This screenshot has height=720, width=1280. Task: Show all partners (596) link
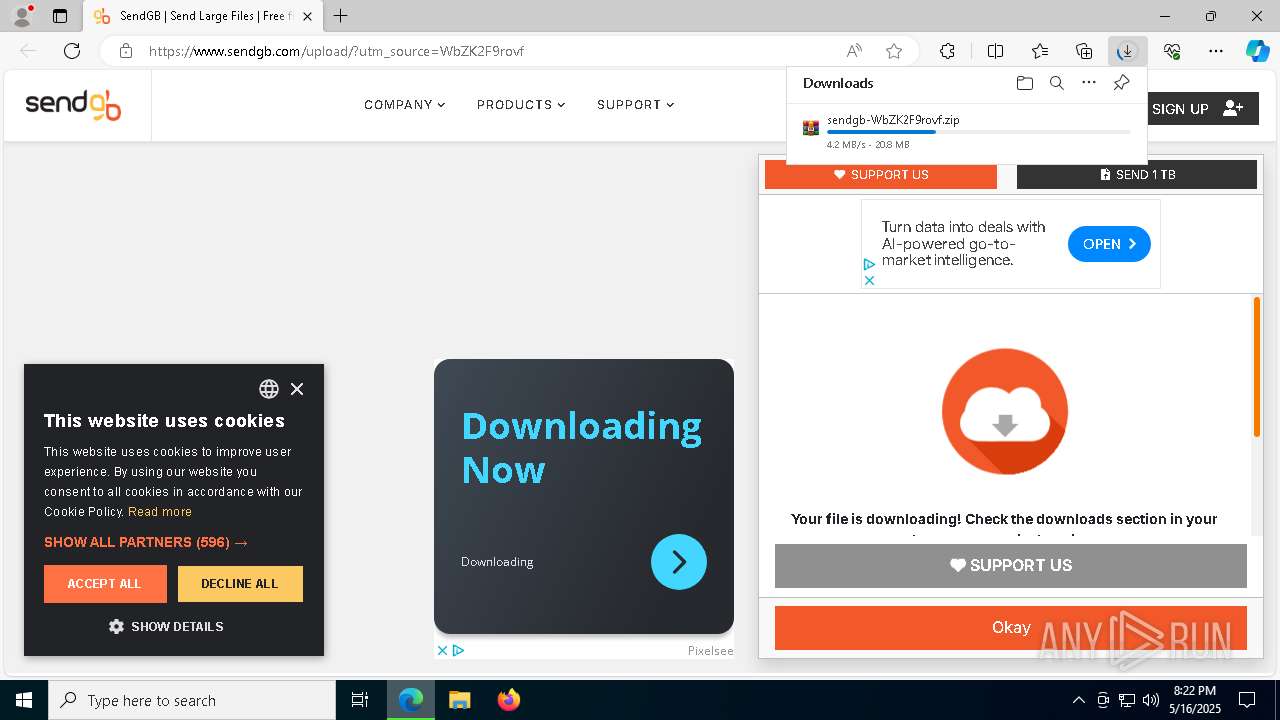[146, 542]
